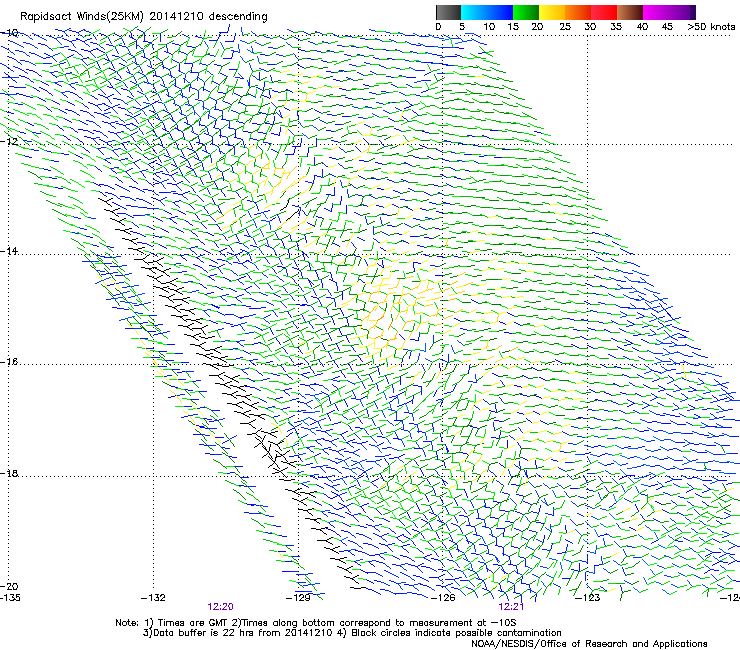The width and height of the screenshot is (740, 650).
Task: Click the gray 0-5 knots color band
Action: tap(448, 12)
